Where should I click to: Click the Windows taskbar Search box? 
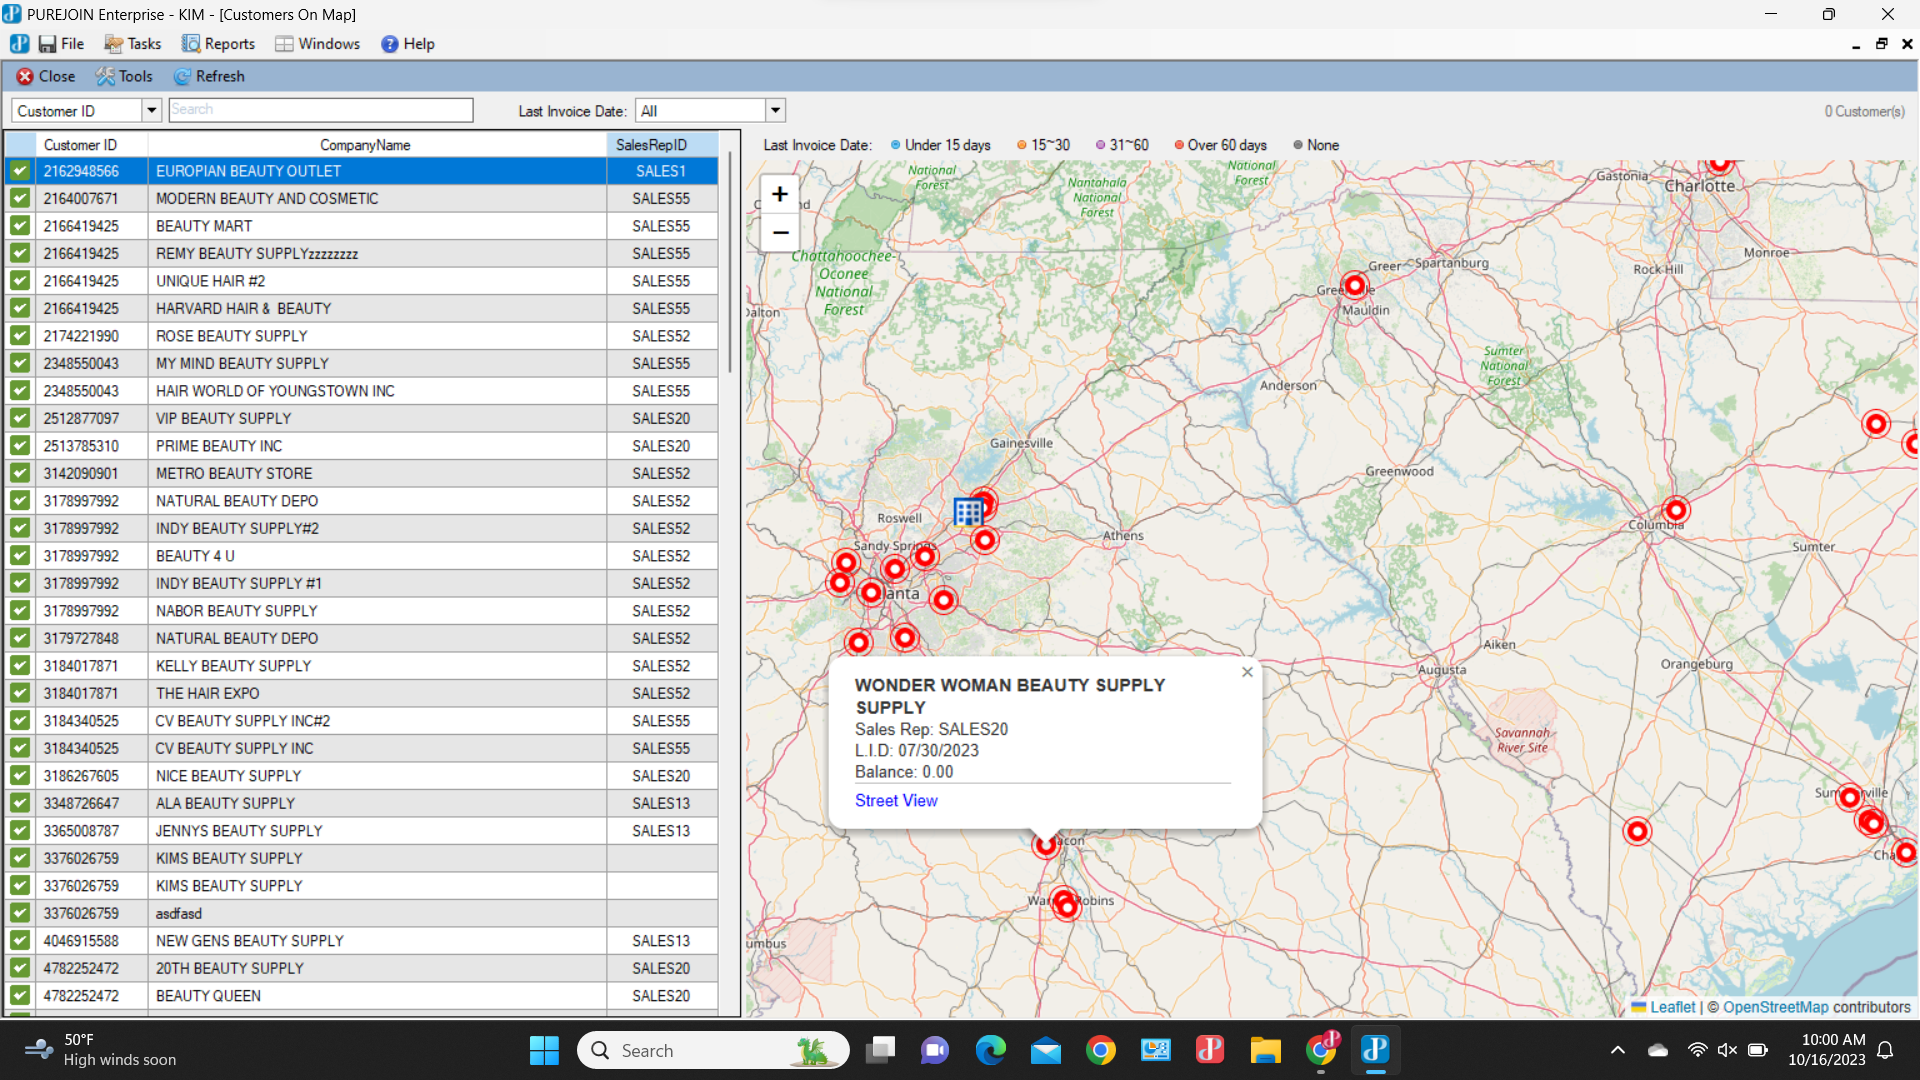pos(713,1050)
